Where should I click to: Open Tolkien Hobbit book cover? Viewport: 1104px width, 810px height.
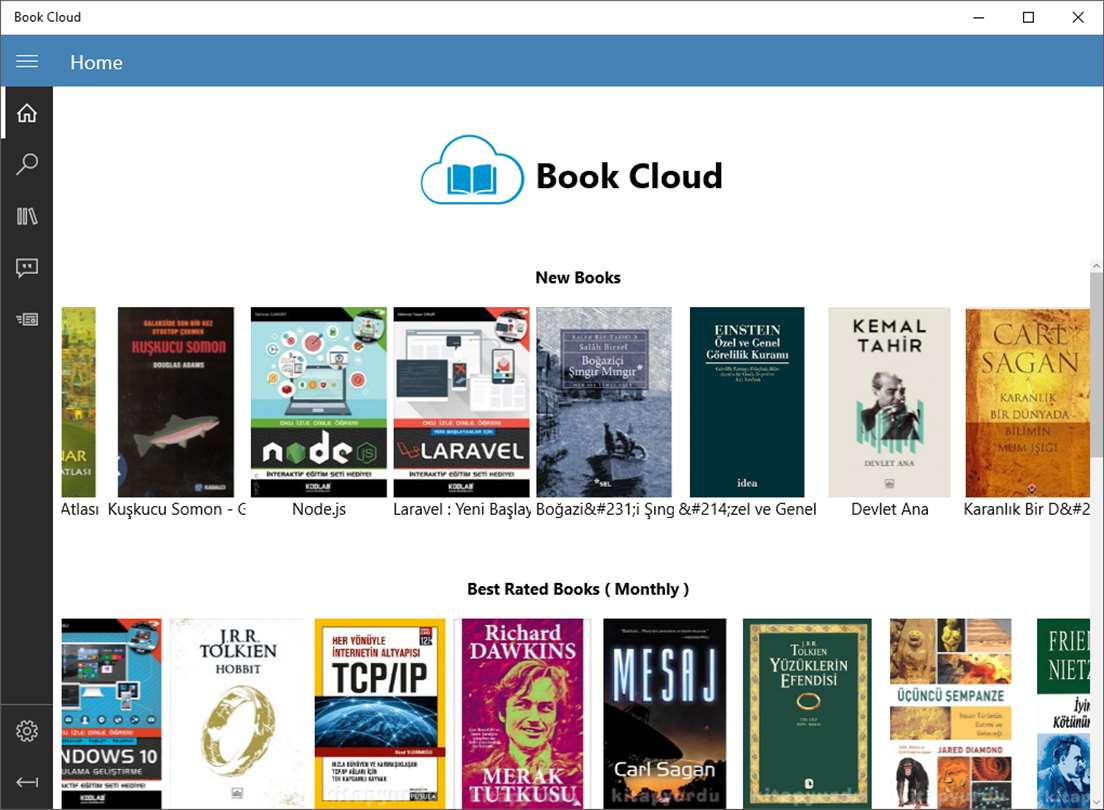(238, 714)
